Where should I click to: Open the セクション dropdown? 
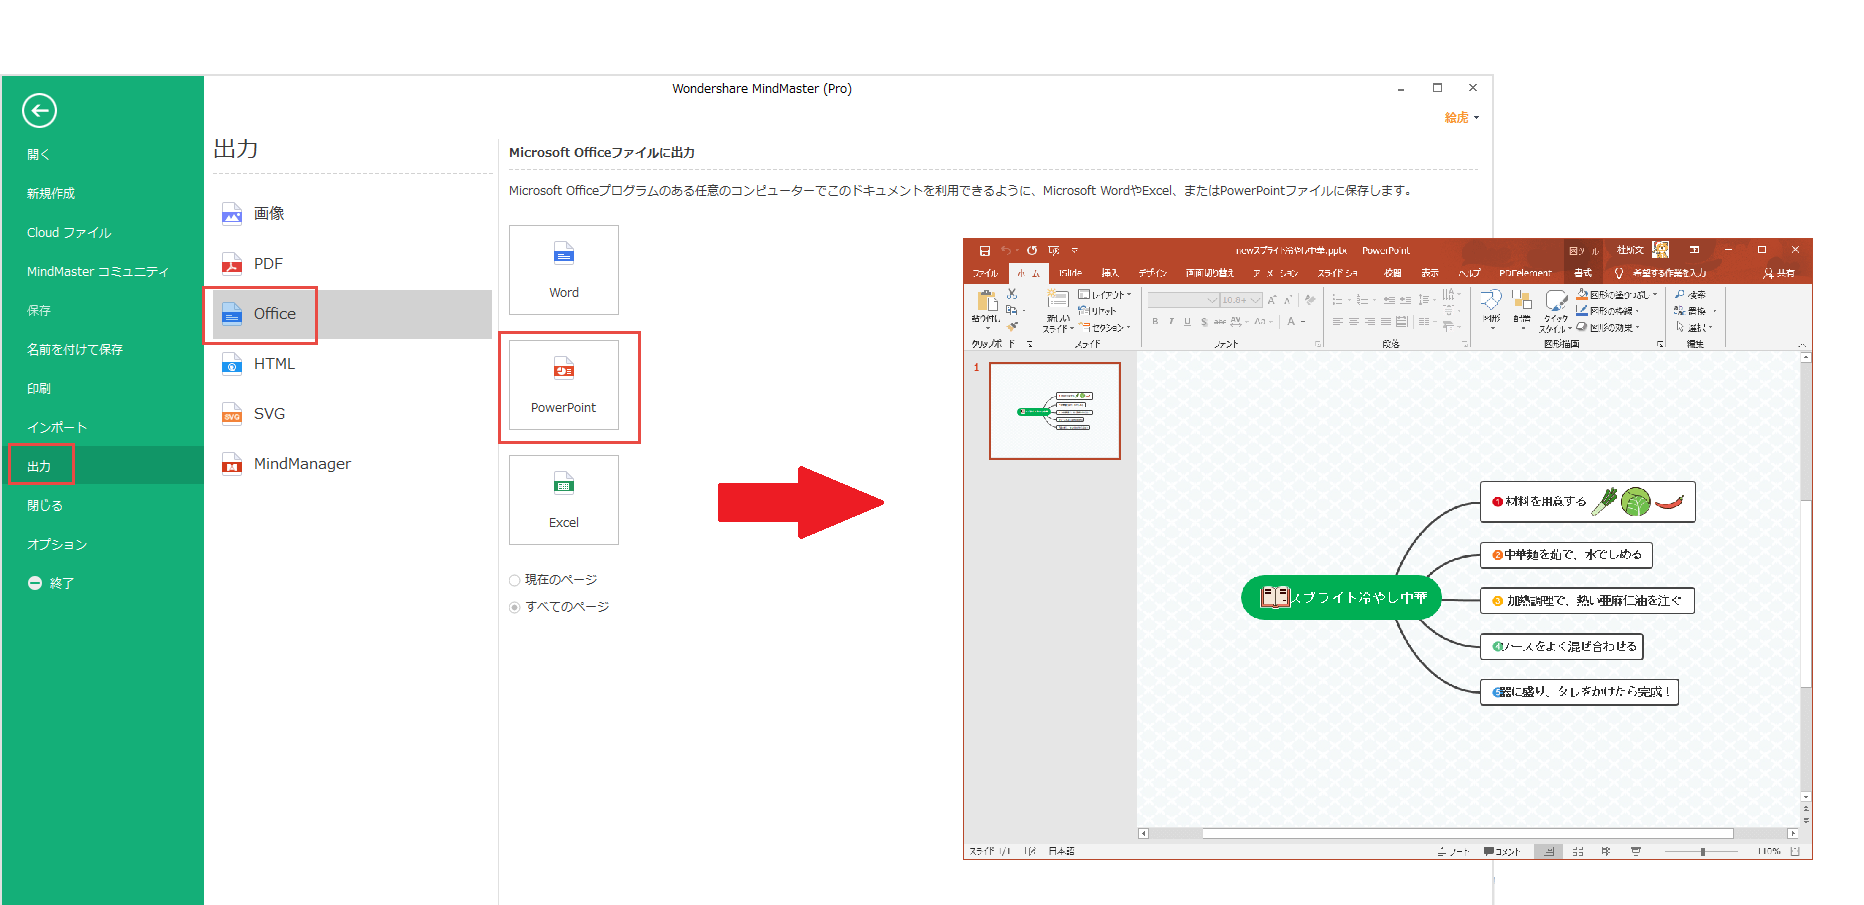pos(1105,327)
